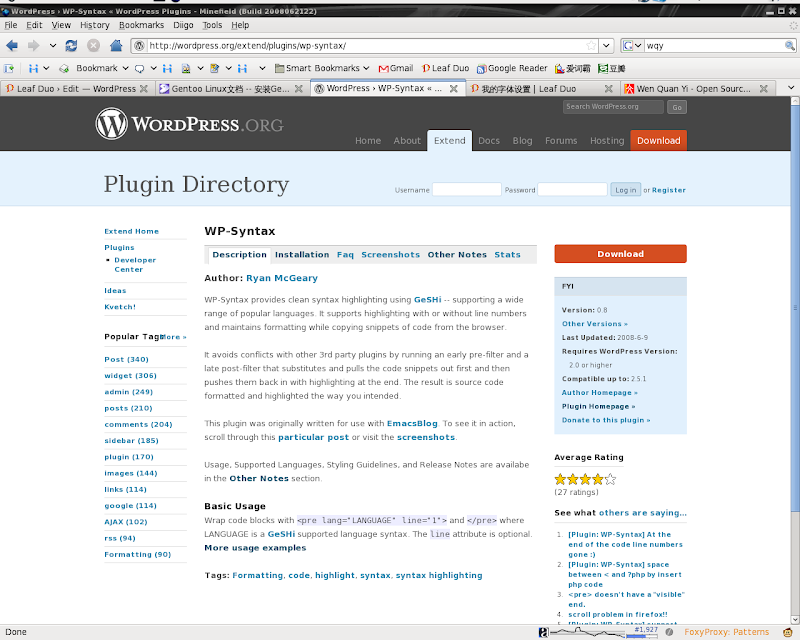Viewport: 800px width, 640px height.
Task: Open the list all tabs dropdown
Action: click(791, 88)
